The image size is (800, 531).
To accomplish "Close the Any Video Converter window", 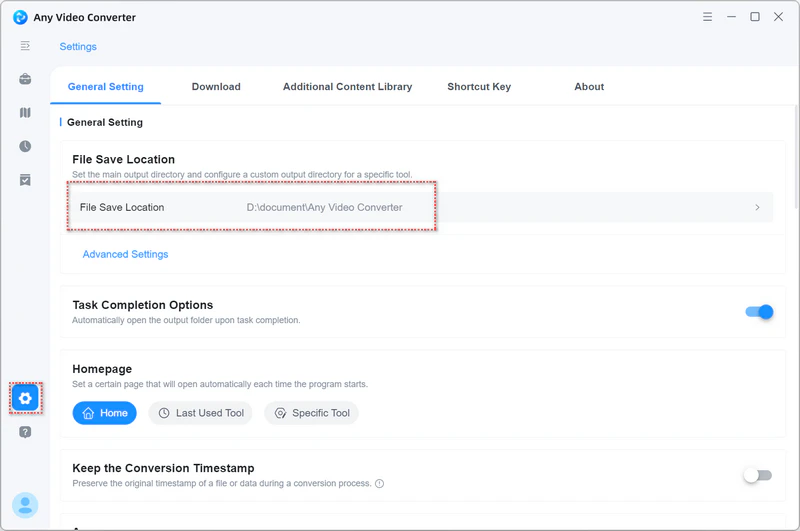I will tap(778, 17).
